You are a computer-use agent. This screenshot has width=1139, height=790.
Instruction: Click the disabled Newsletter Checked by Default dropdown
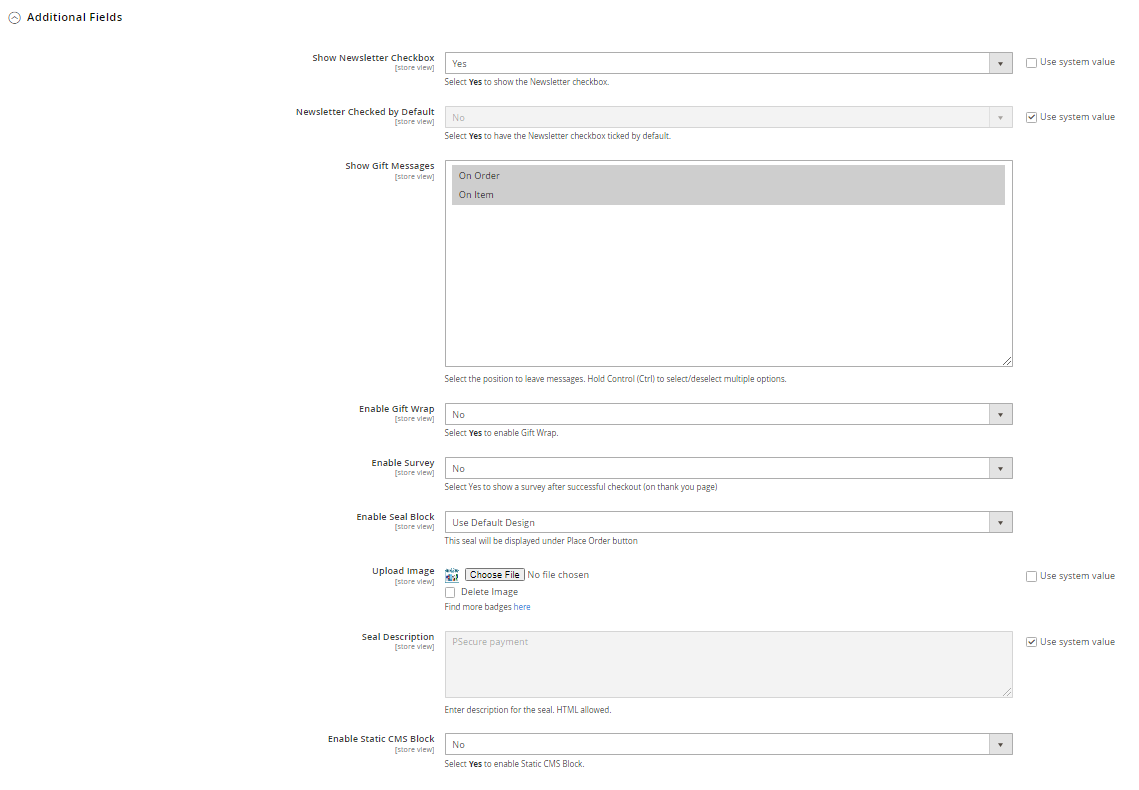pos(728,117)
